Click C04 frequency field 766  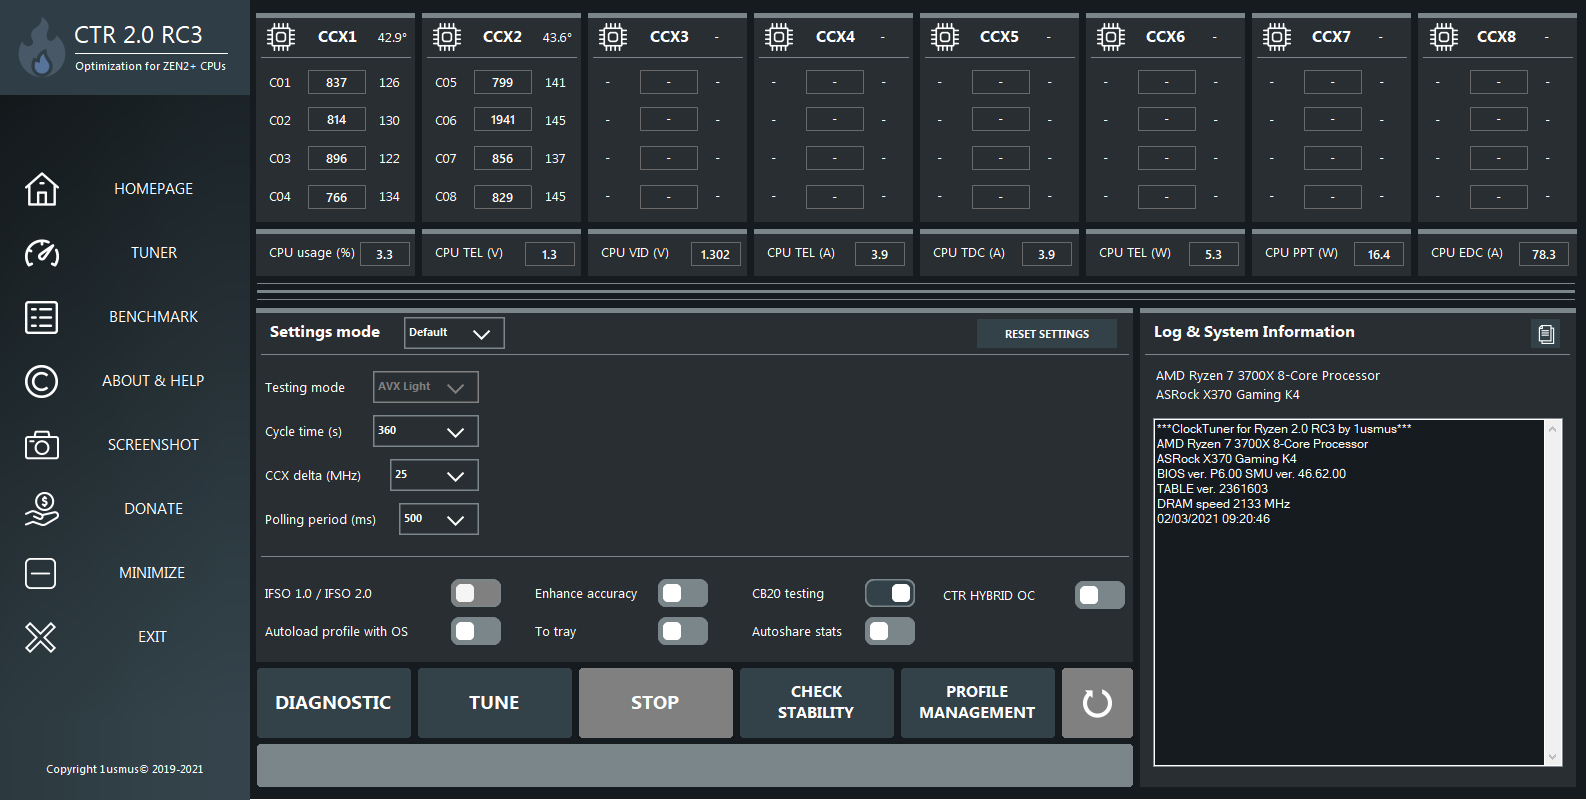click(x=337, y=197)
